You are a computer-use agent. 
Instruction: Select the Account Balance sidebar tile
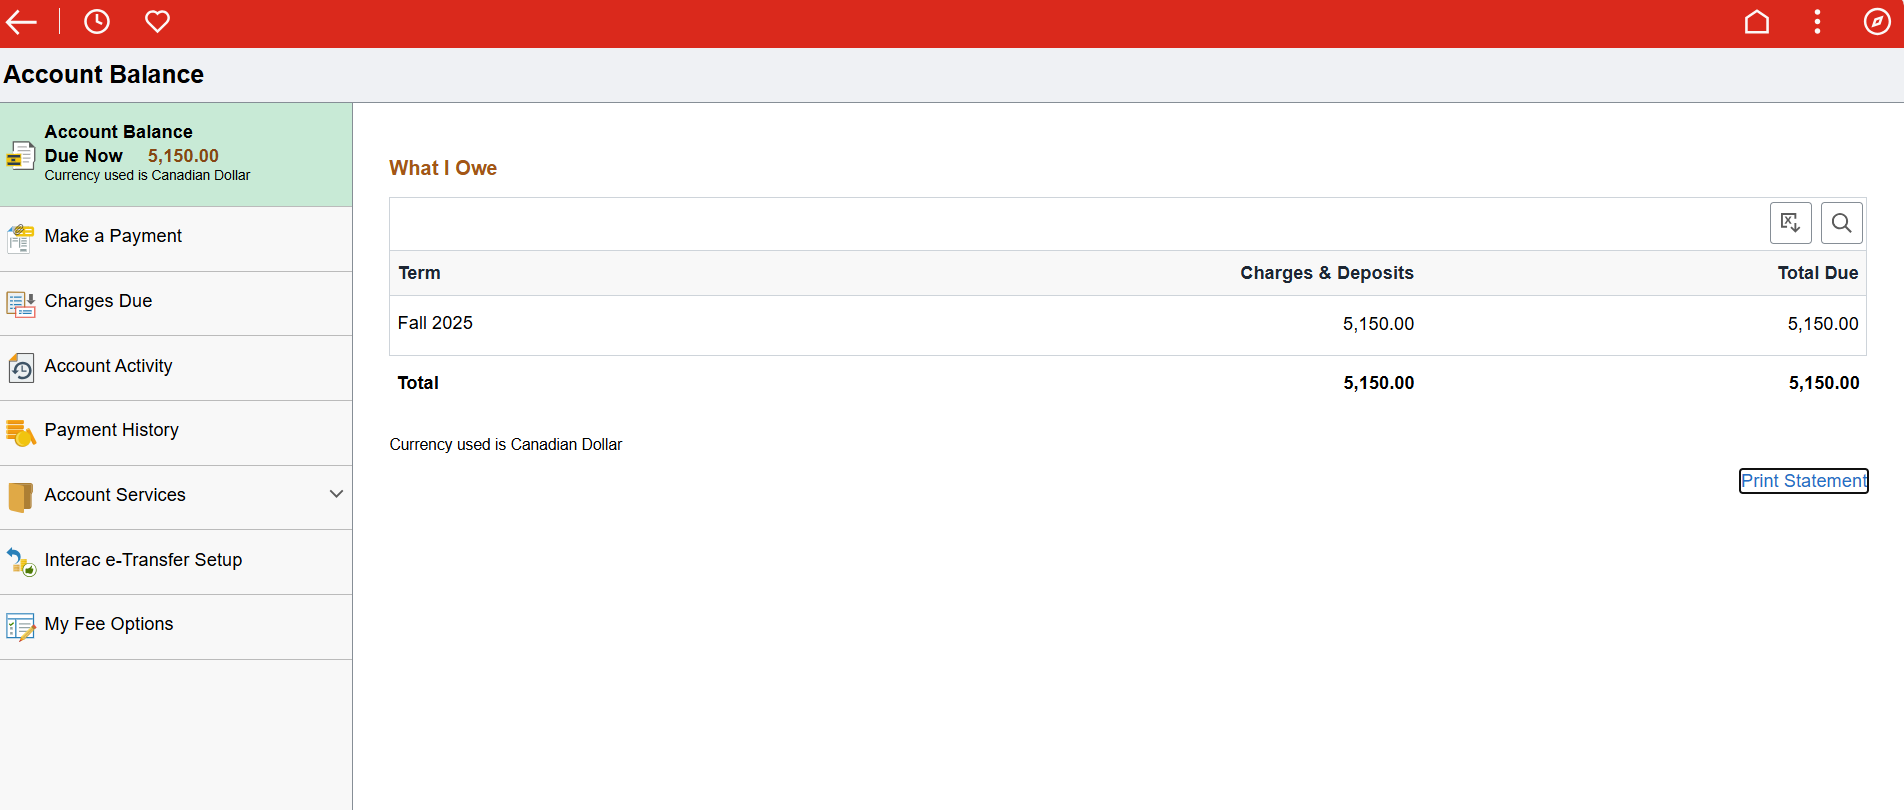(x=176, y=154)
